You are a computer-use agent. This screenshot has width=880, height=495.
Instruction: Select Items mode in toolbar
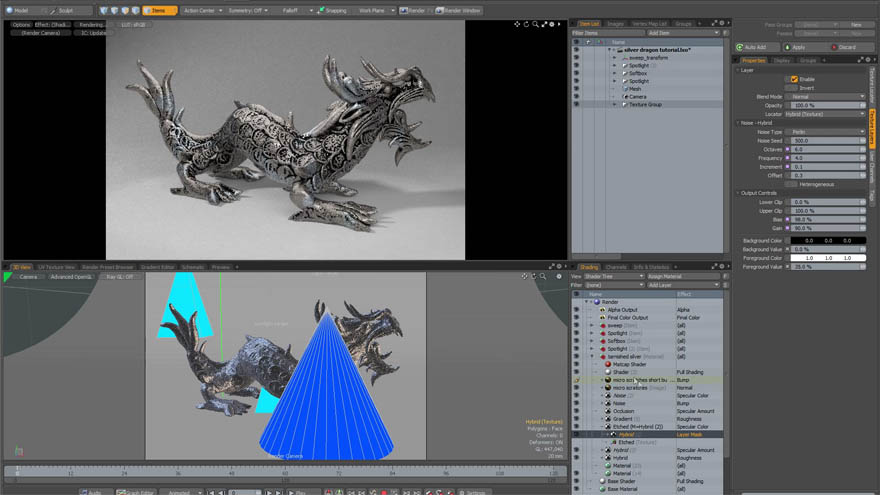click(159, 10)
